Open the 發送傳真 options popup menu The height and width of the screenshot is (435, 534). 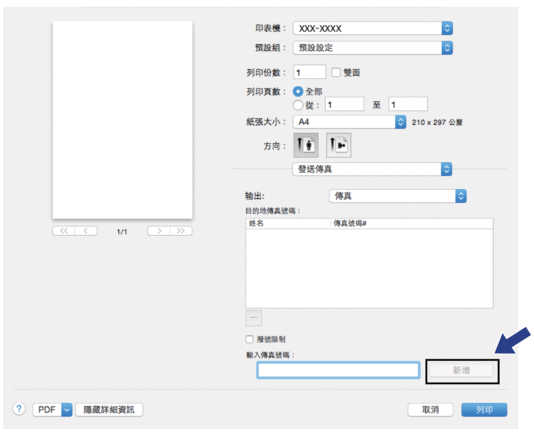[372, 169]
